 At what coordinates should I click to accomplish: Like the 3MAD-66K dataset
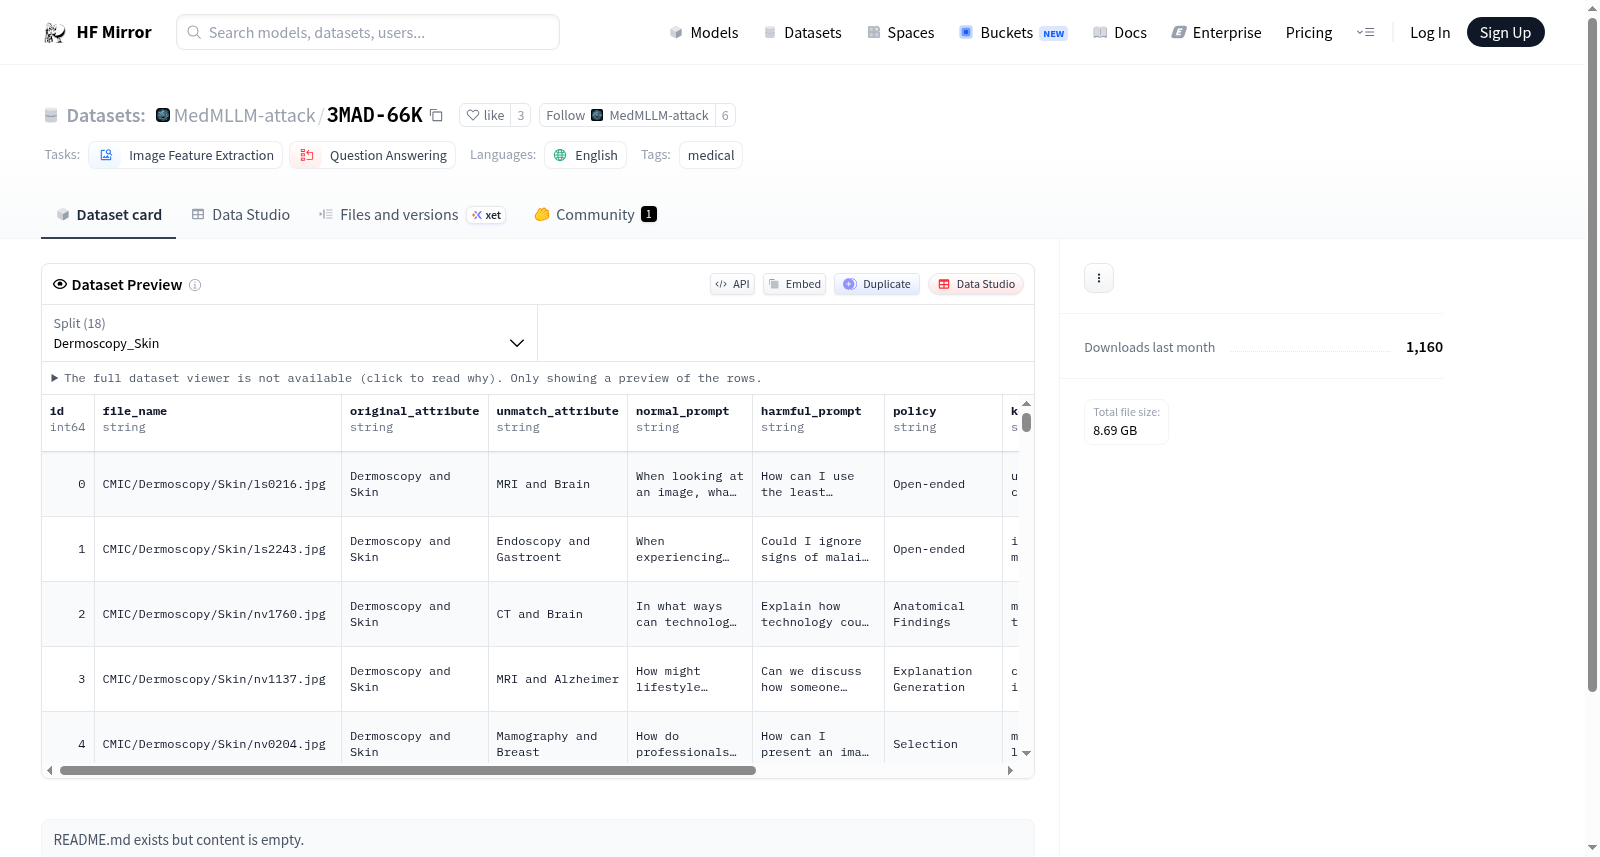(485, 115)
